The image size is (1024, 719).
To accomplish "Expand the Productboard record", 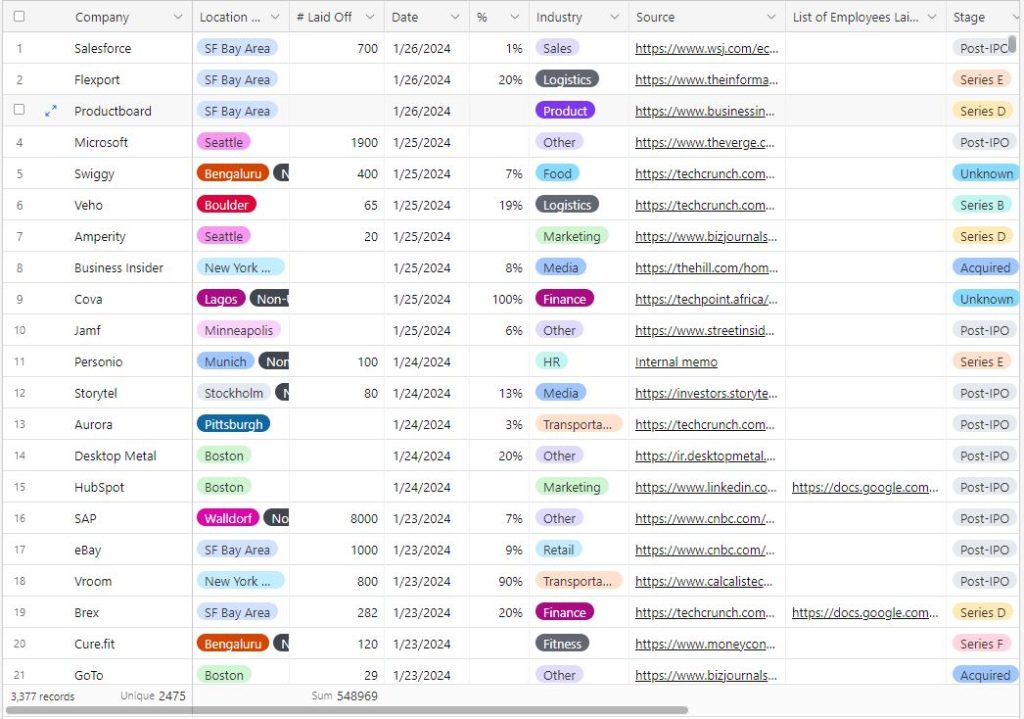I will (51, 111).
